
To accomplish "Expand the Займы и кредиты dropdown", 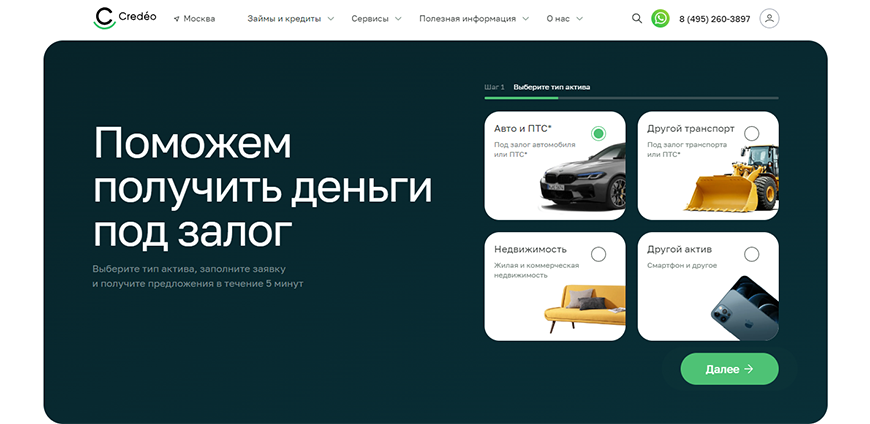I will pyautogui.click(x=291, y=19).
